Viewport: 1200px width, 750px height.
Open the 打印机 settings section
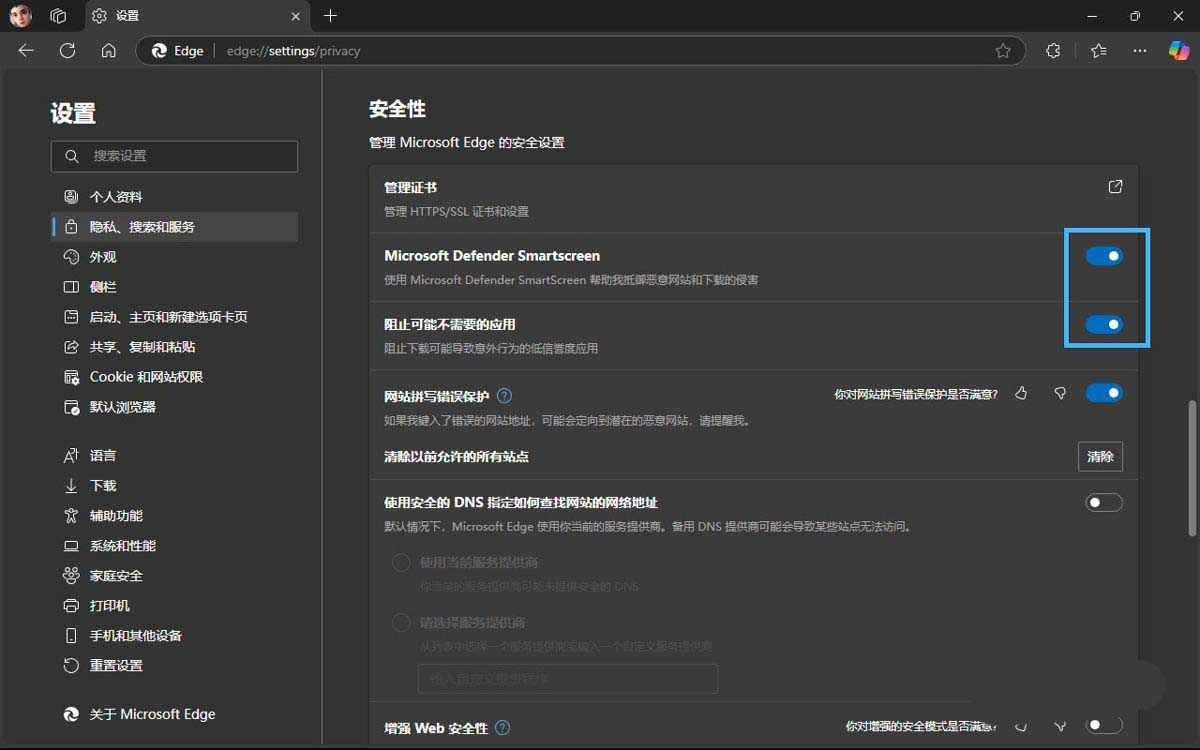174,606
